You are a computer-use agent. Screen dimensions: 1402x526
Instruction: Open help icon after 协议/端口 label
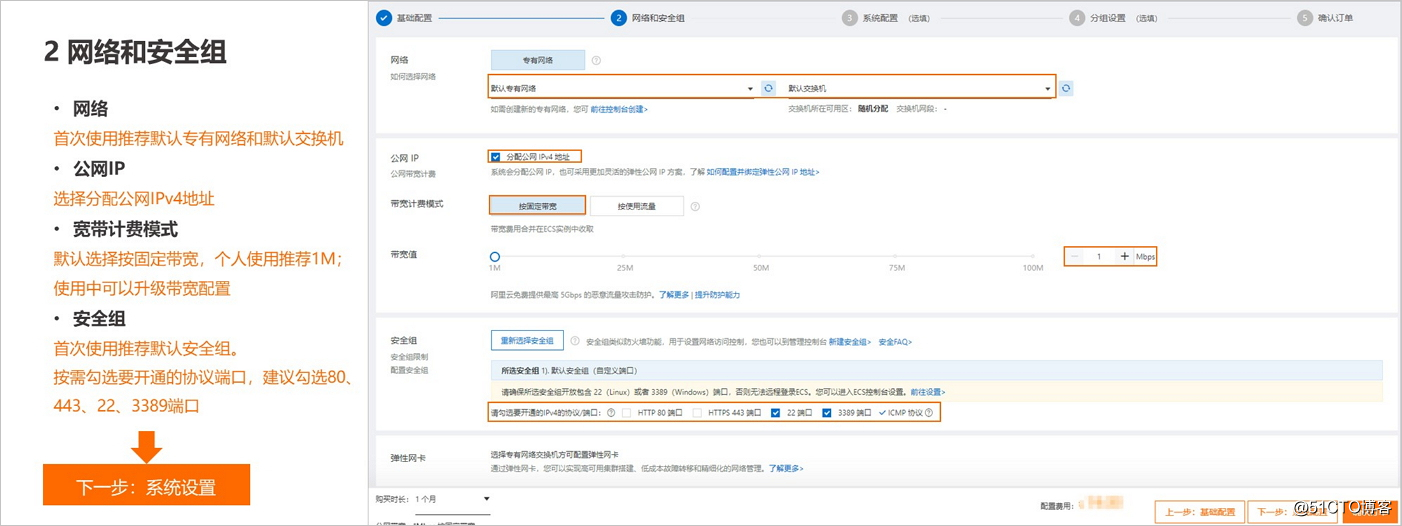(x=611, y=413)
